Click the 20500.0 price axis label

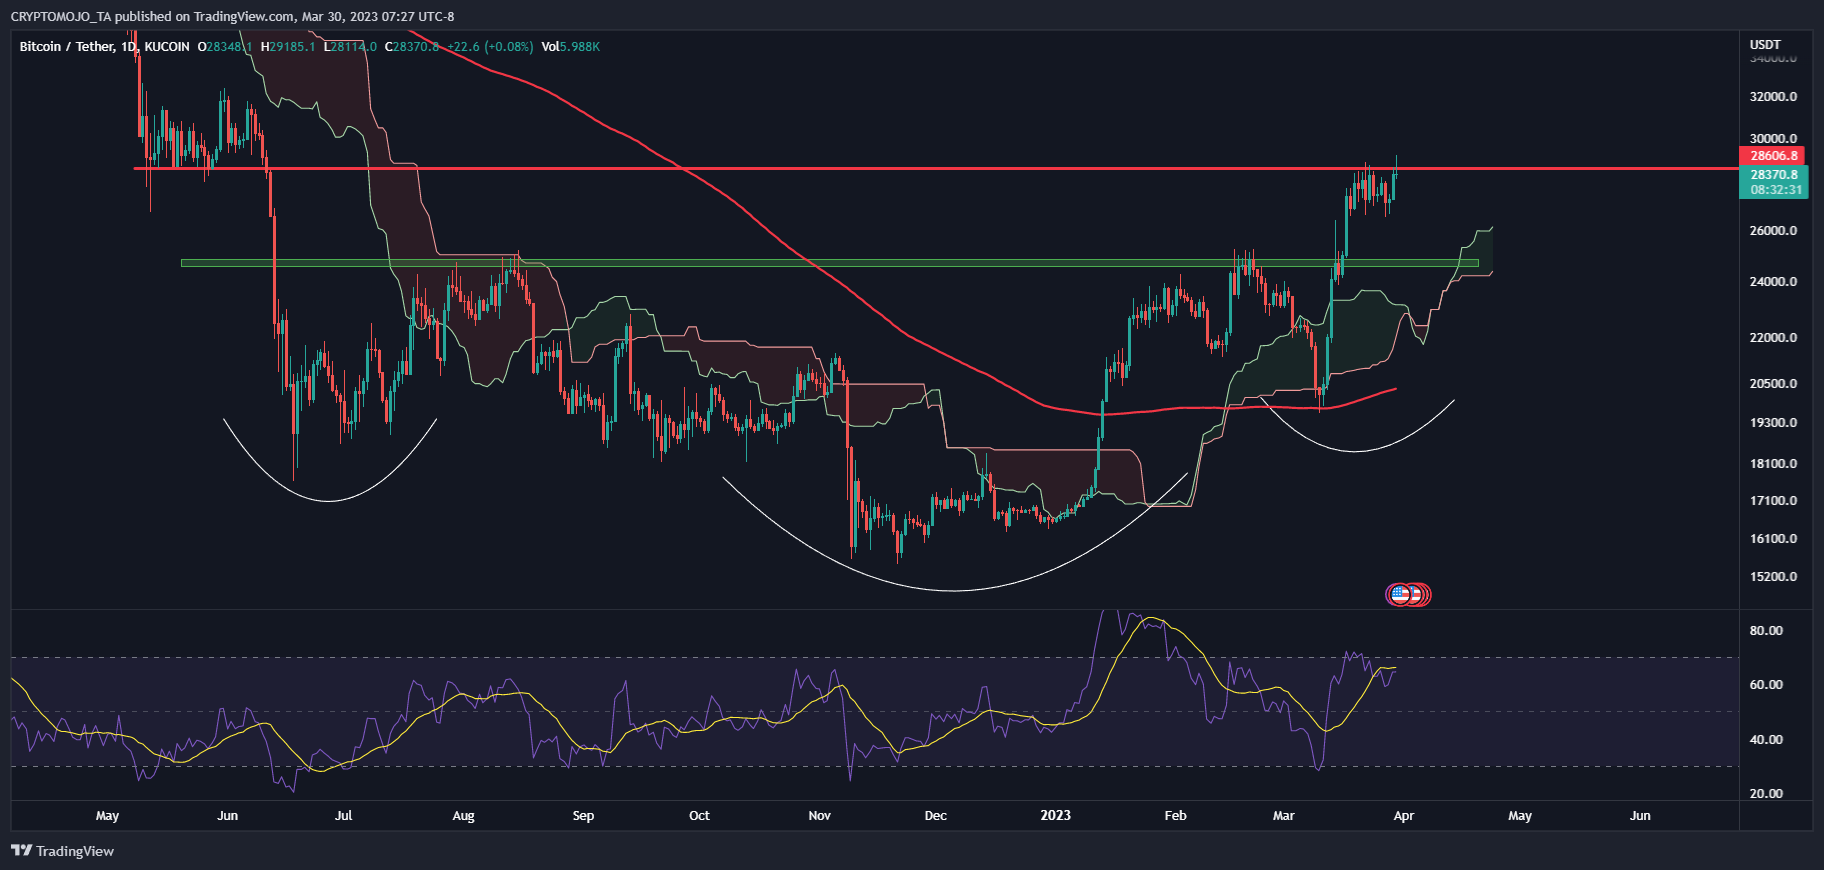(1773, 384)
